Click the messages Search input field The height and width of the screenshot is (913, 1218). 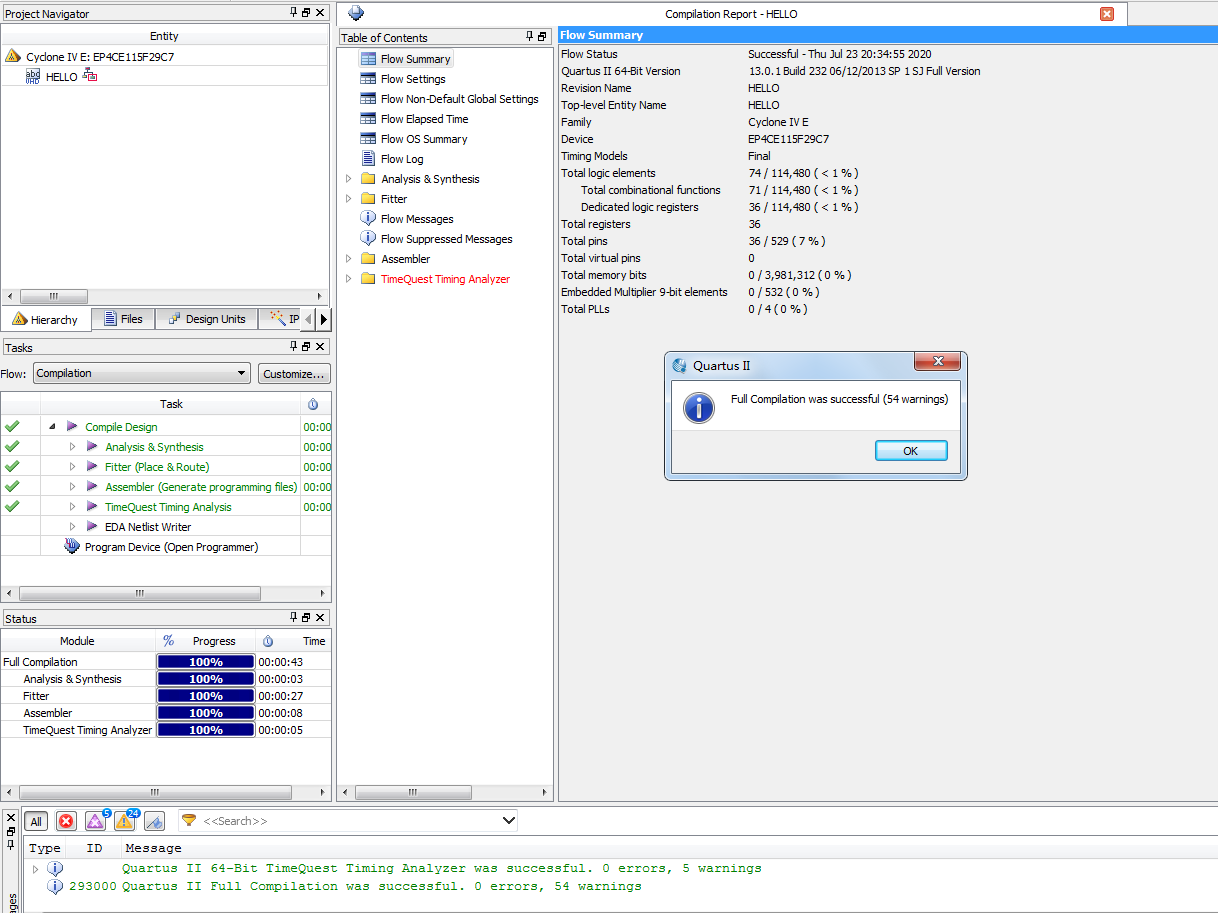point(350,821)
